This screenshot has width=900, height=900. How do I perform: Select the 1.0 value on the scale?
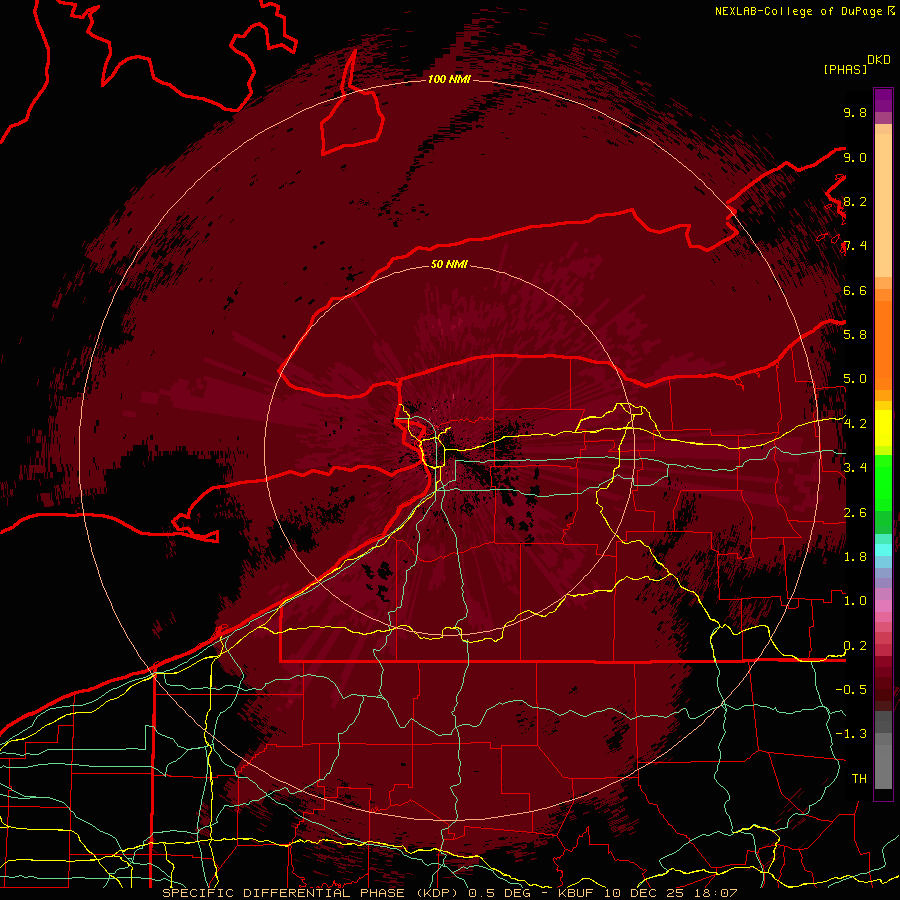pyautogui.click(x=855, y=601)
